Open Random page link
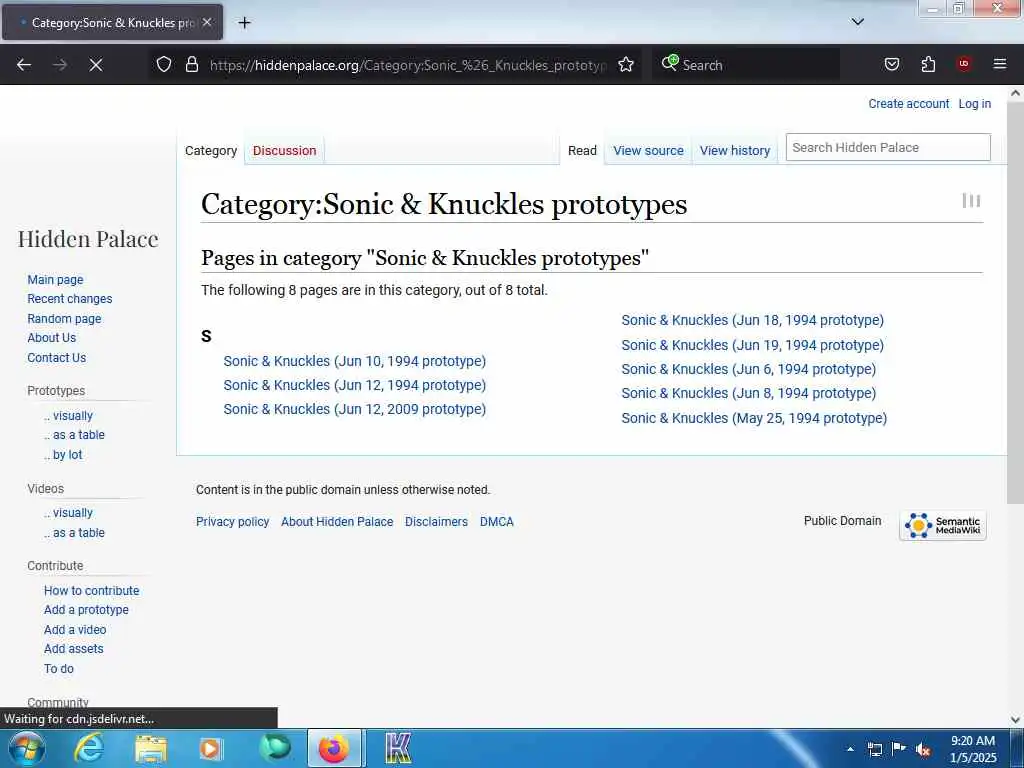 64,319
